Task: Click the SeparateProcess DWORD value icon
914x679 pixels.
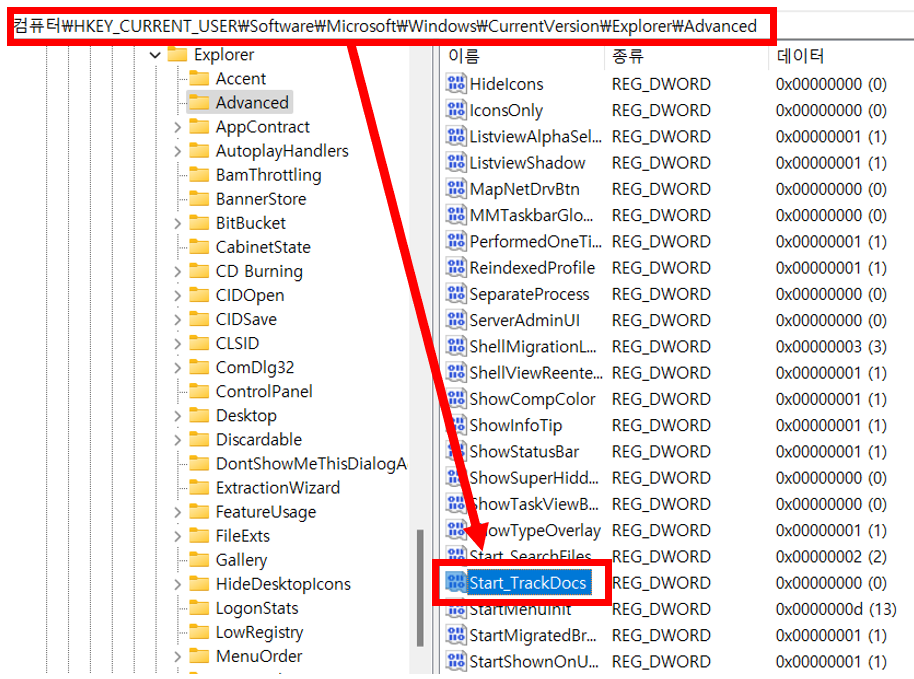Action: [456, 294]
